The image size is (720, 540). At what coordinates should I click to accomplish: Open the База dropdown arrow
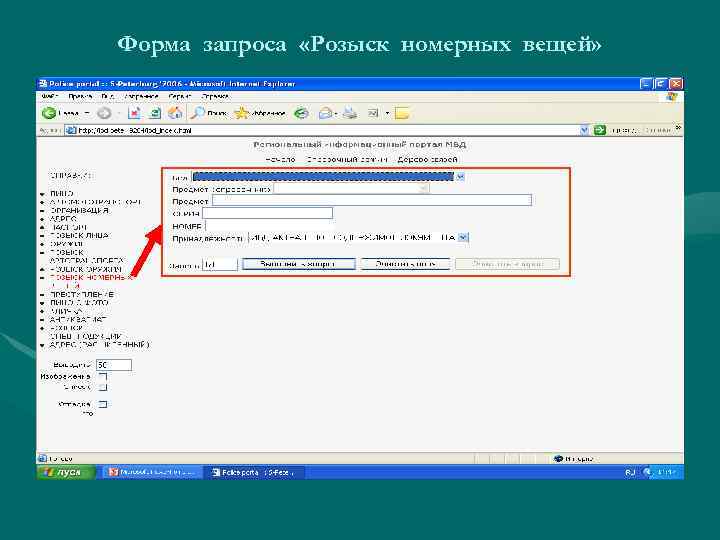460,177
